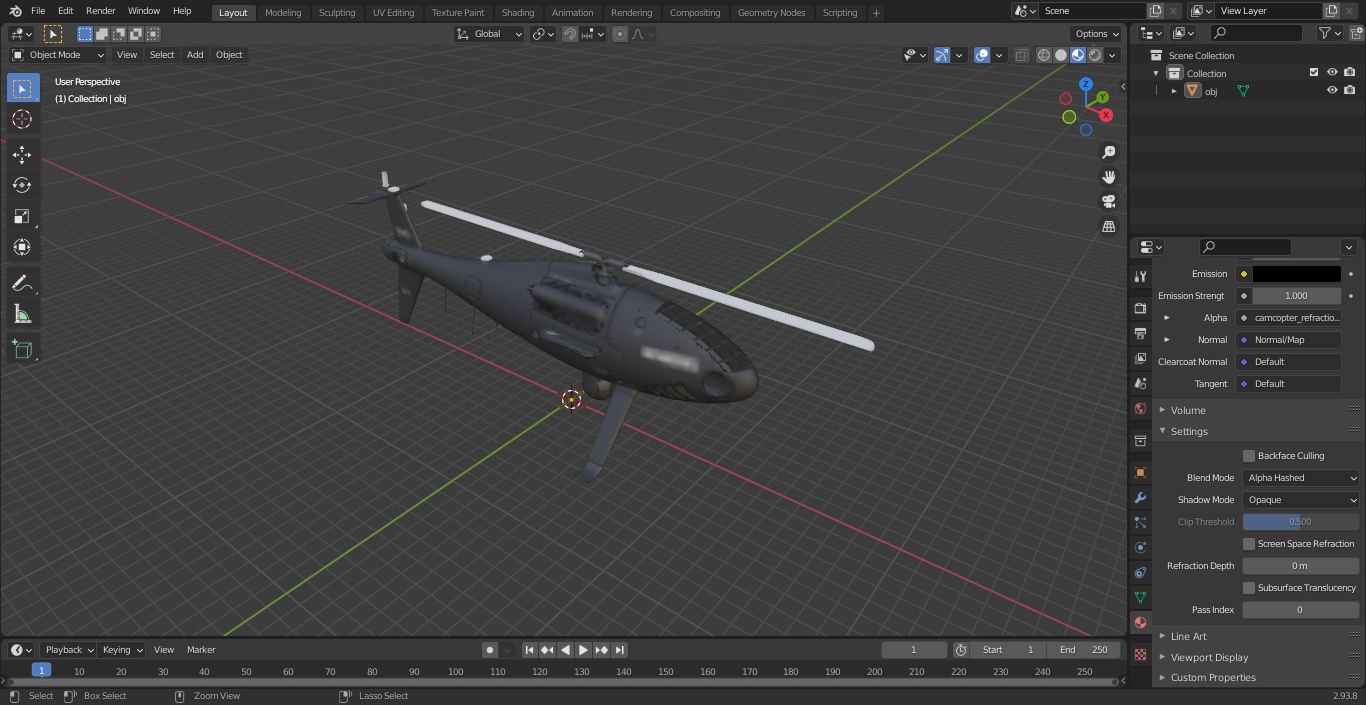Select the Annotate tool
The image size is (1366, 705).
tap(22, 284)
